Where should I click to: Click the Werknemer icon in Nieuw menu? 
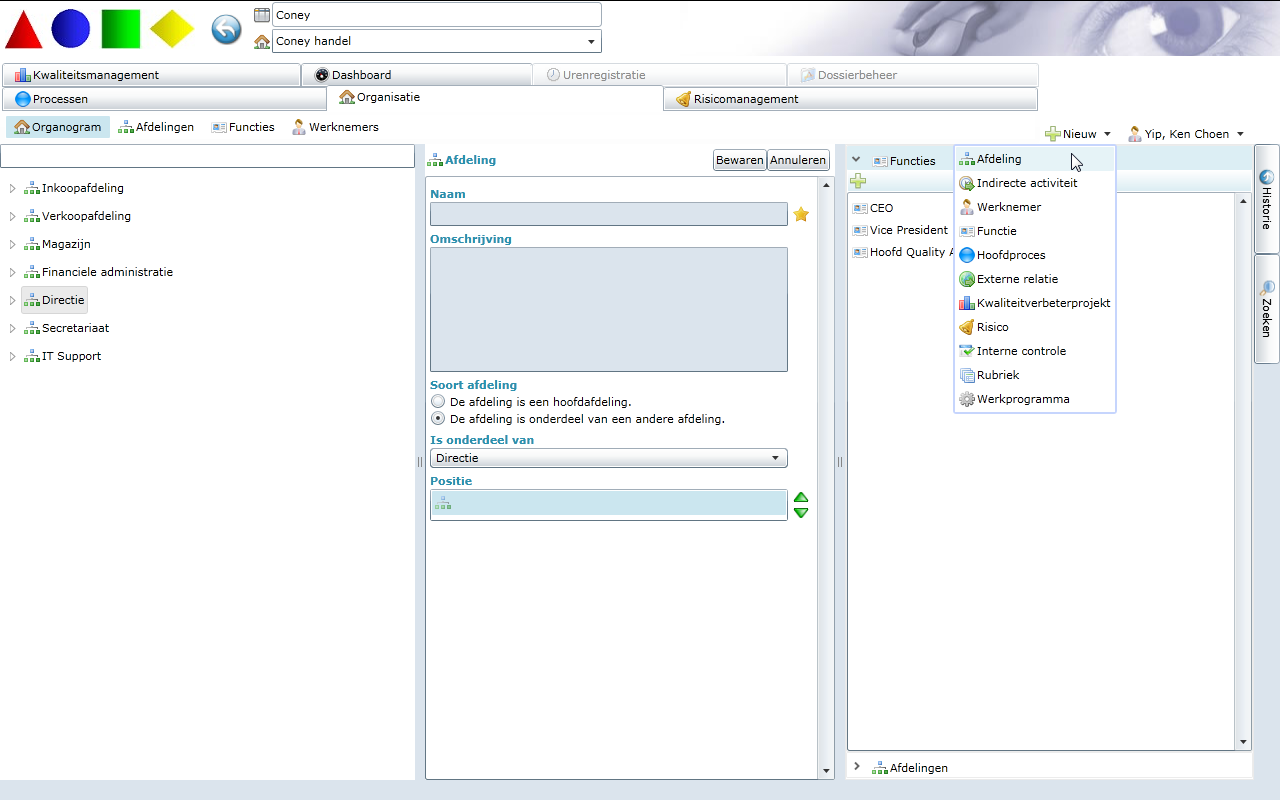pos(967,207)
